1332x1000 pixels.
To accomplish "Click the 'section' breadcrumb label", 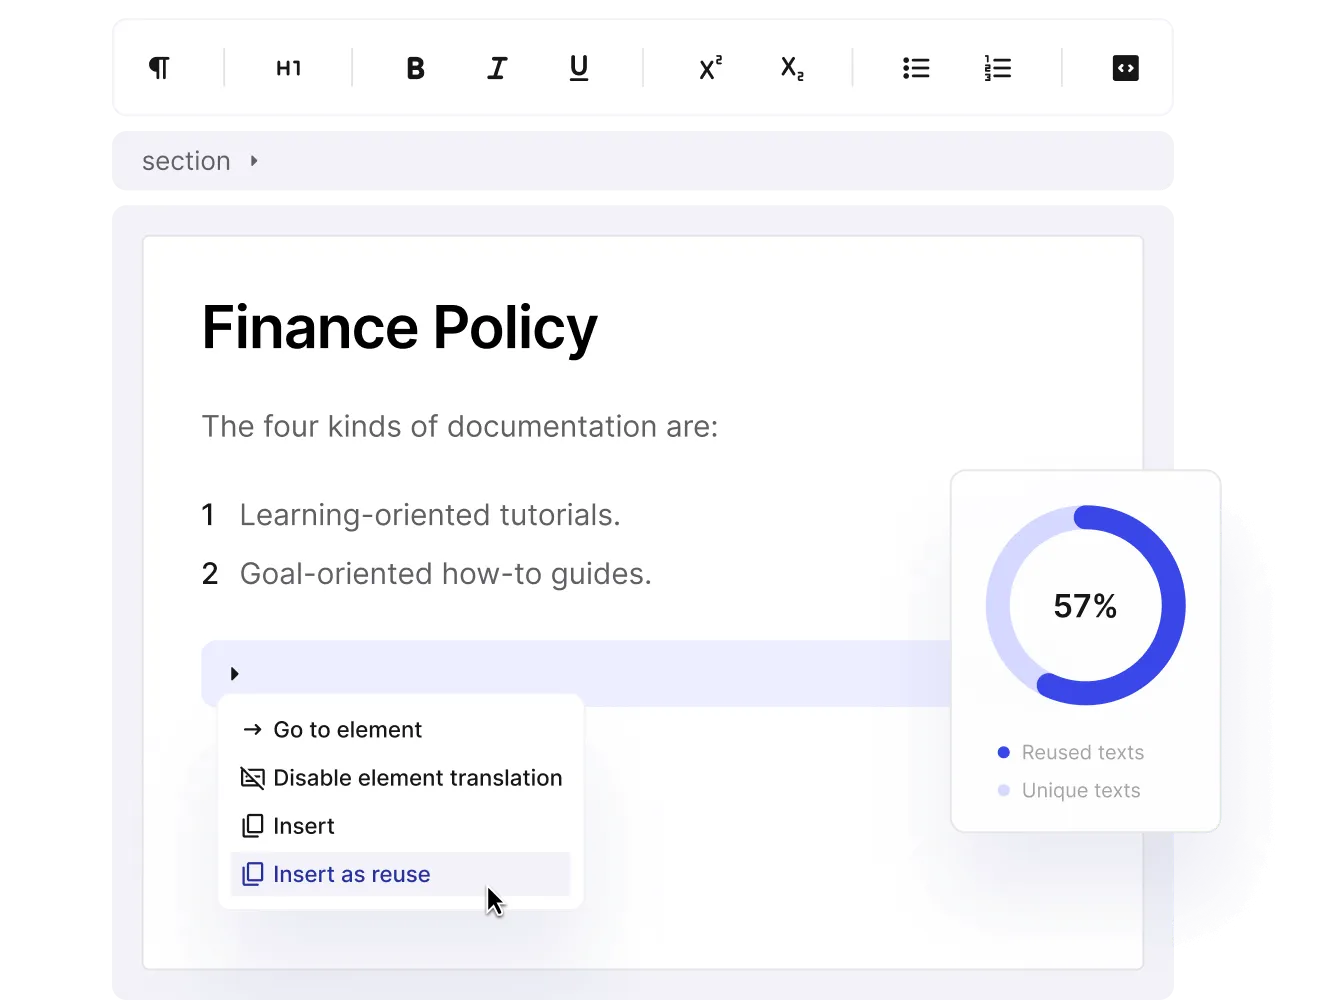I will 186,161.
